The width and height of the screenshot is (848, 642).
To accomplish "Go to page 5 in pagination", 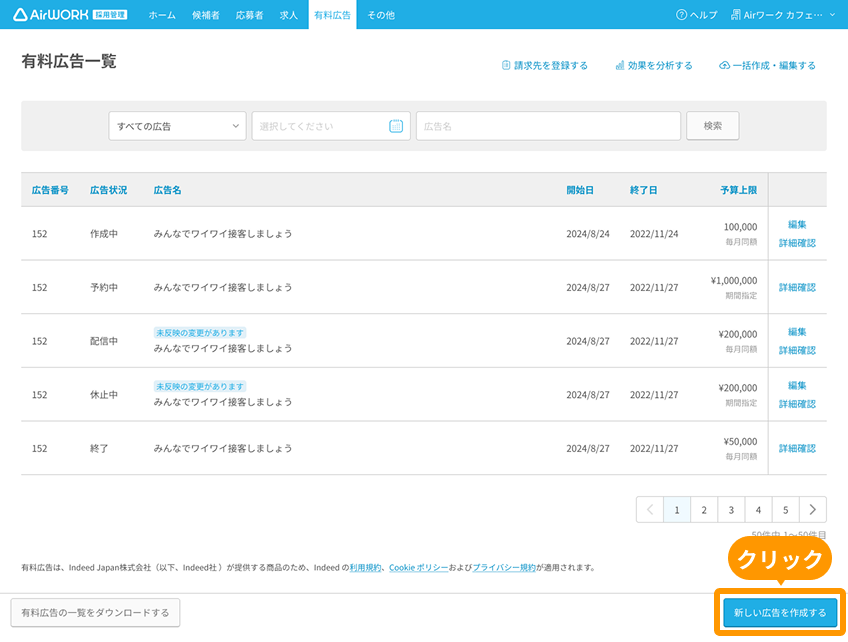I will point(785,509).
